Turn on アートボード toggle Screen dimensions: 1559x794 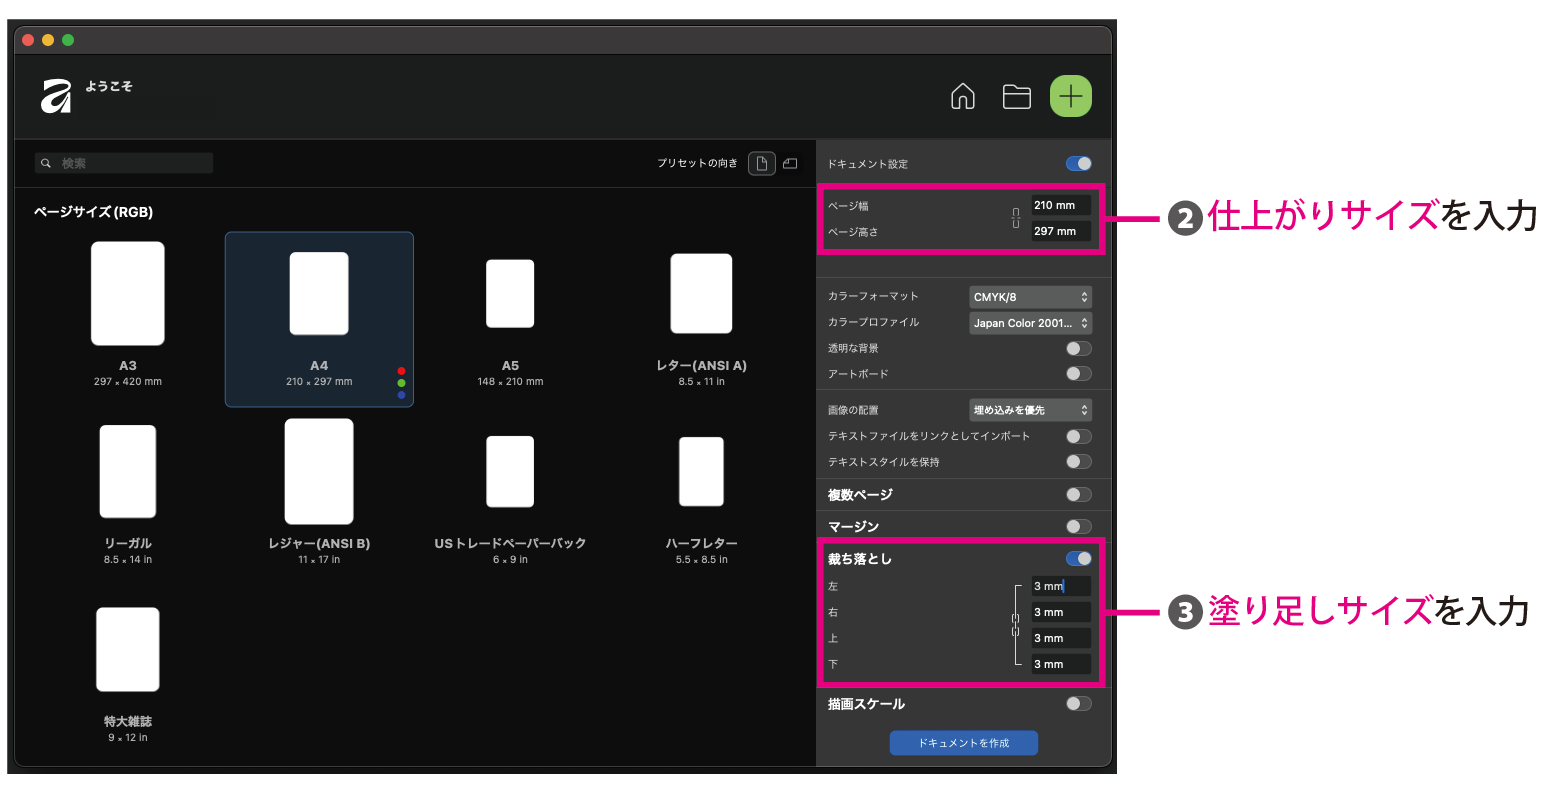coord(1078,374)
